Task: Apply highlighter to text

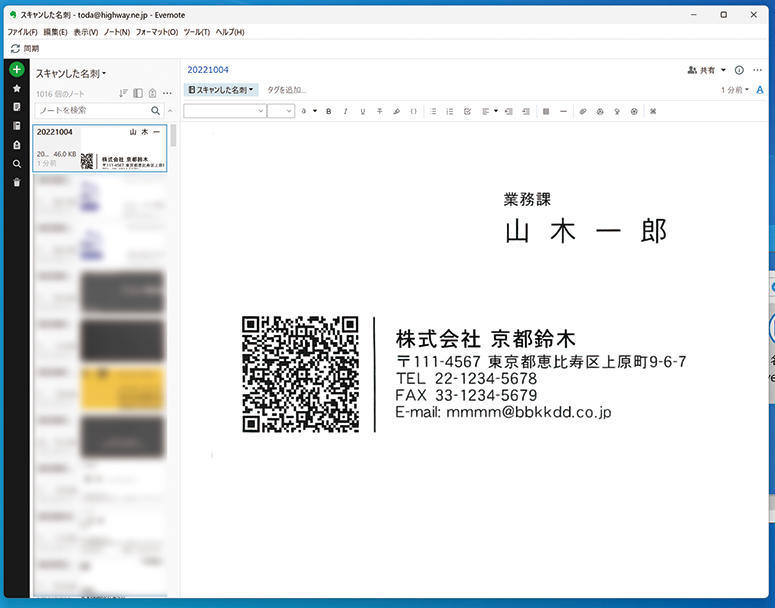Action: (x=396, y=112)
